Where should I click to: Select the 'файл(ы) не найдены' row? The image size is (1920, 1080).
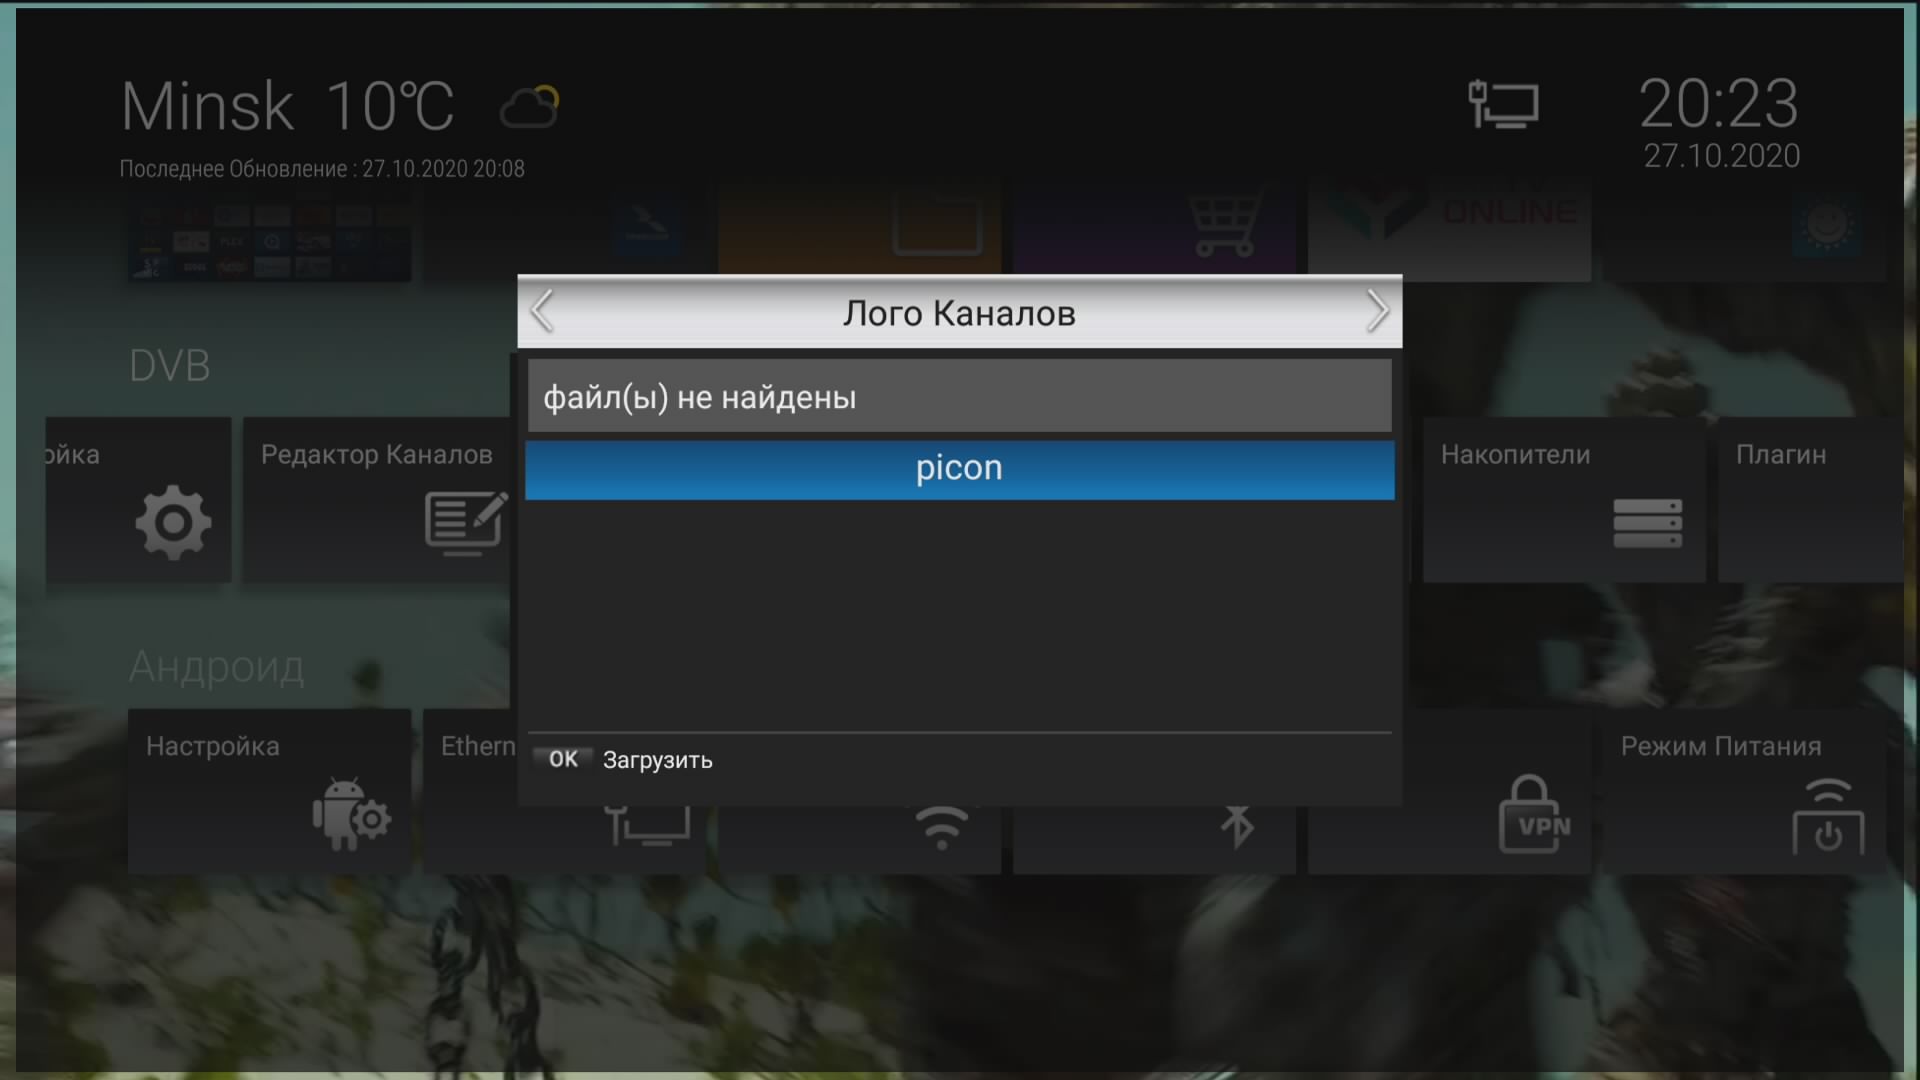tap(959, 397)
